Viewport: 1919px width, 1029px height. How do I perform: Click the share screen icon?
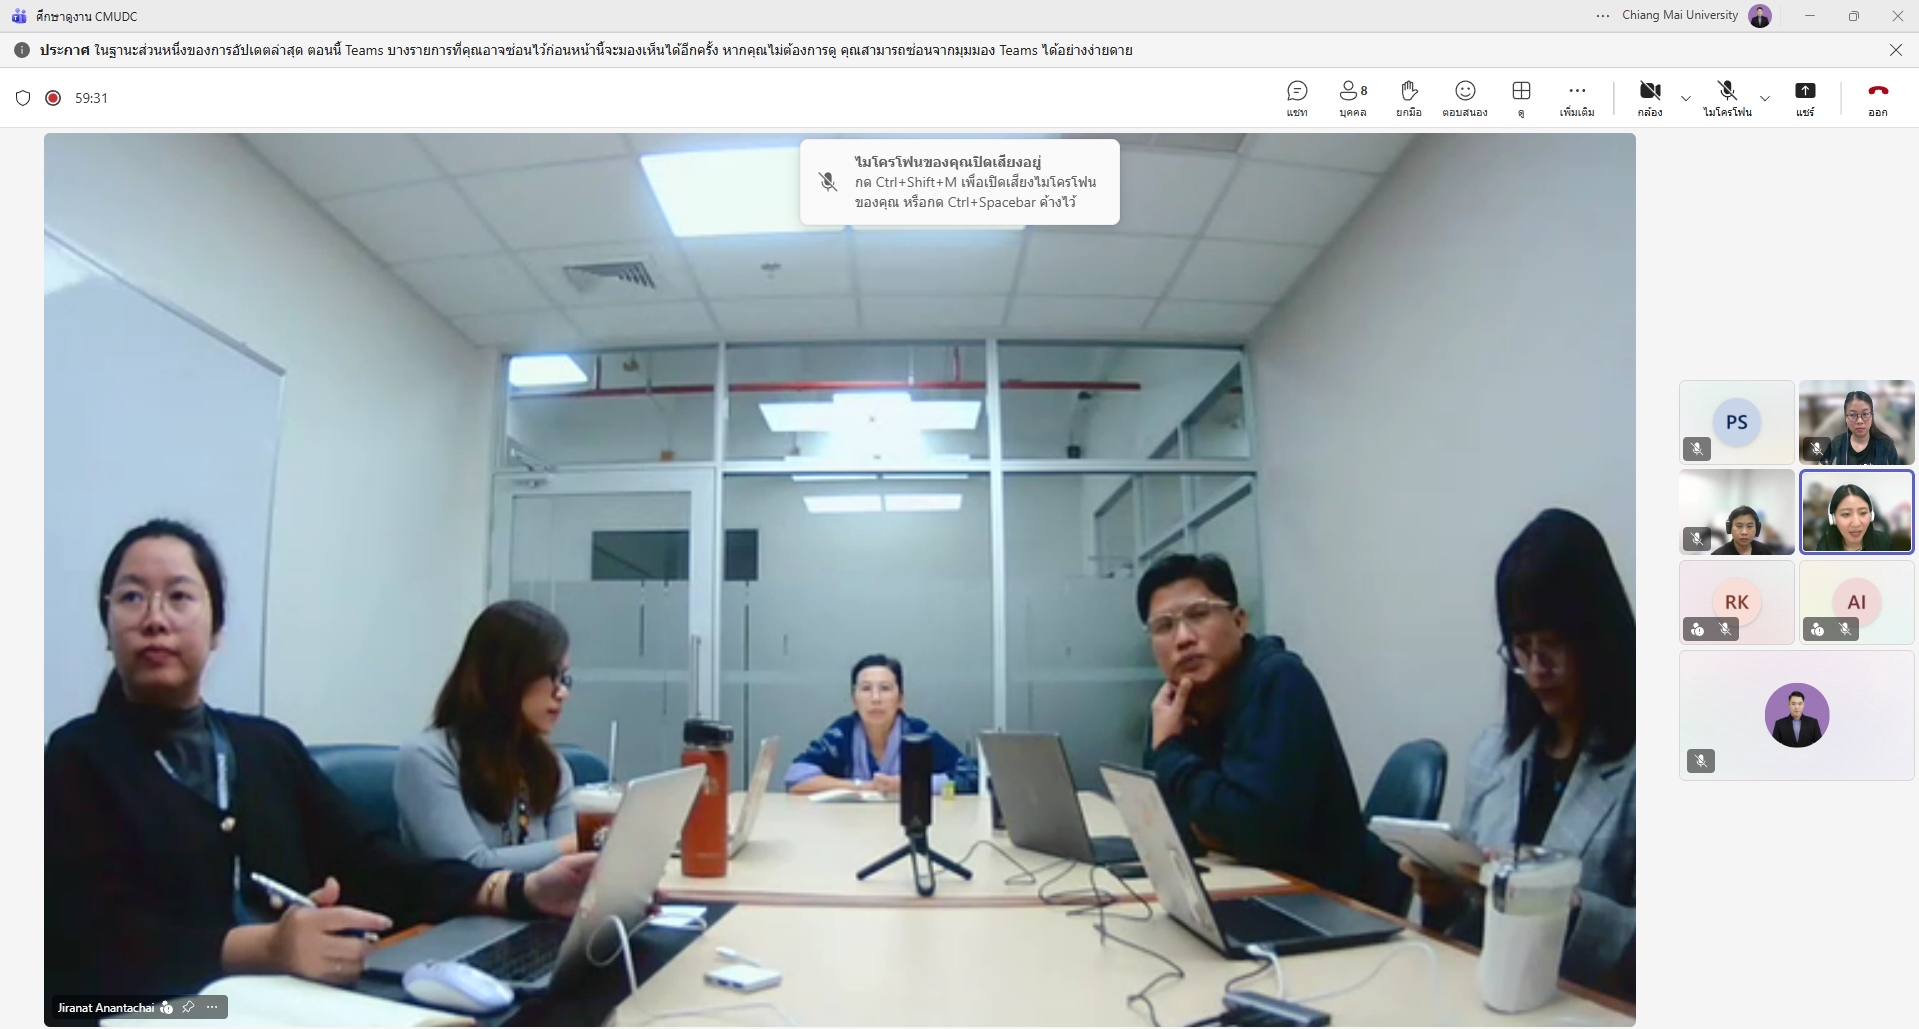coord(1804,97)
